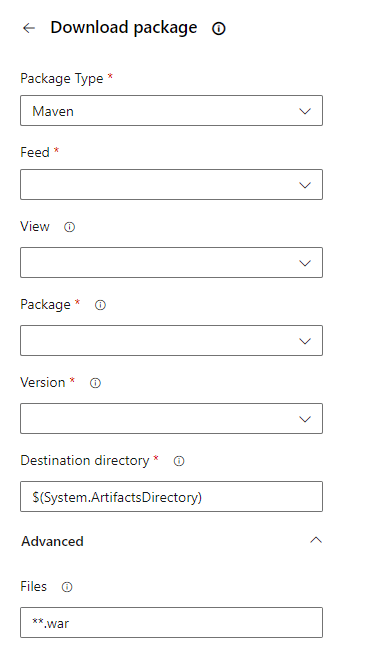Go back using the left arrow

[x=29, y=28]
